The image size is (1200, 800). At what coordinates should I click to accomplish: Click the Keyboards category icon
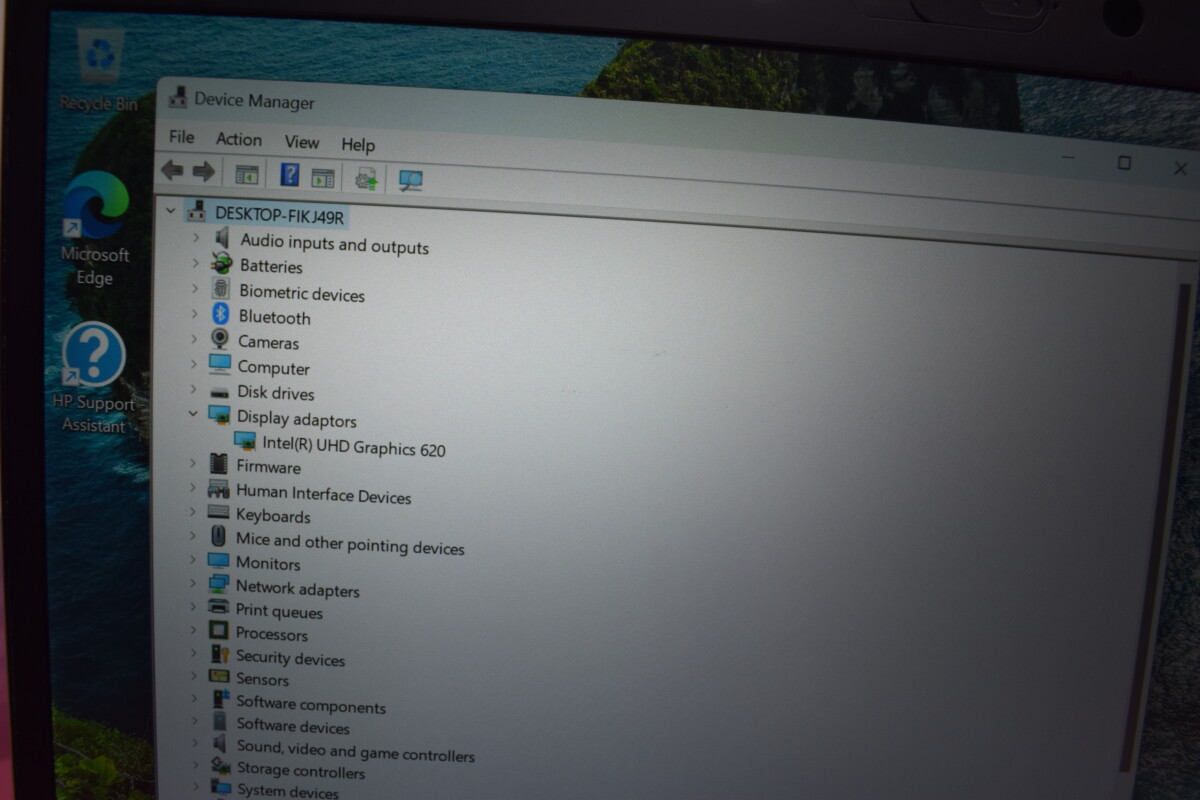(218, 513)
